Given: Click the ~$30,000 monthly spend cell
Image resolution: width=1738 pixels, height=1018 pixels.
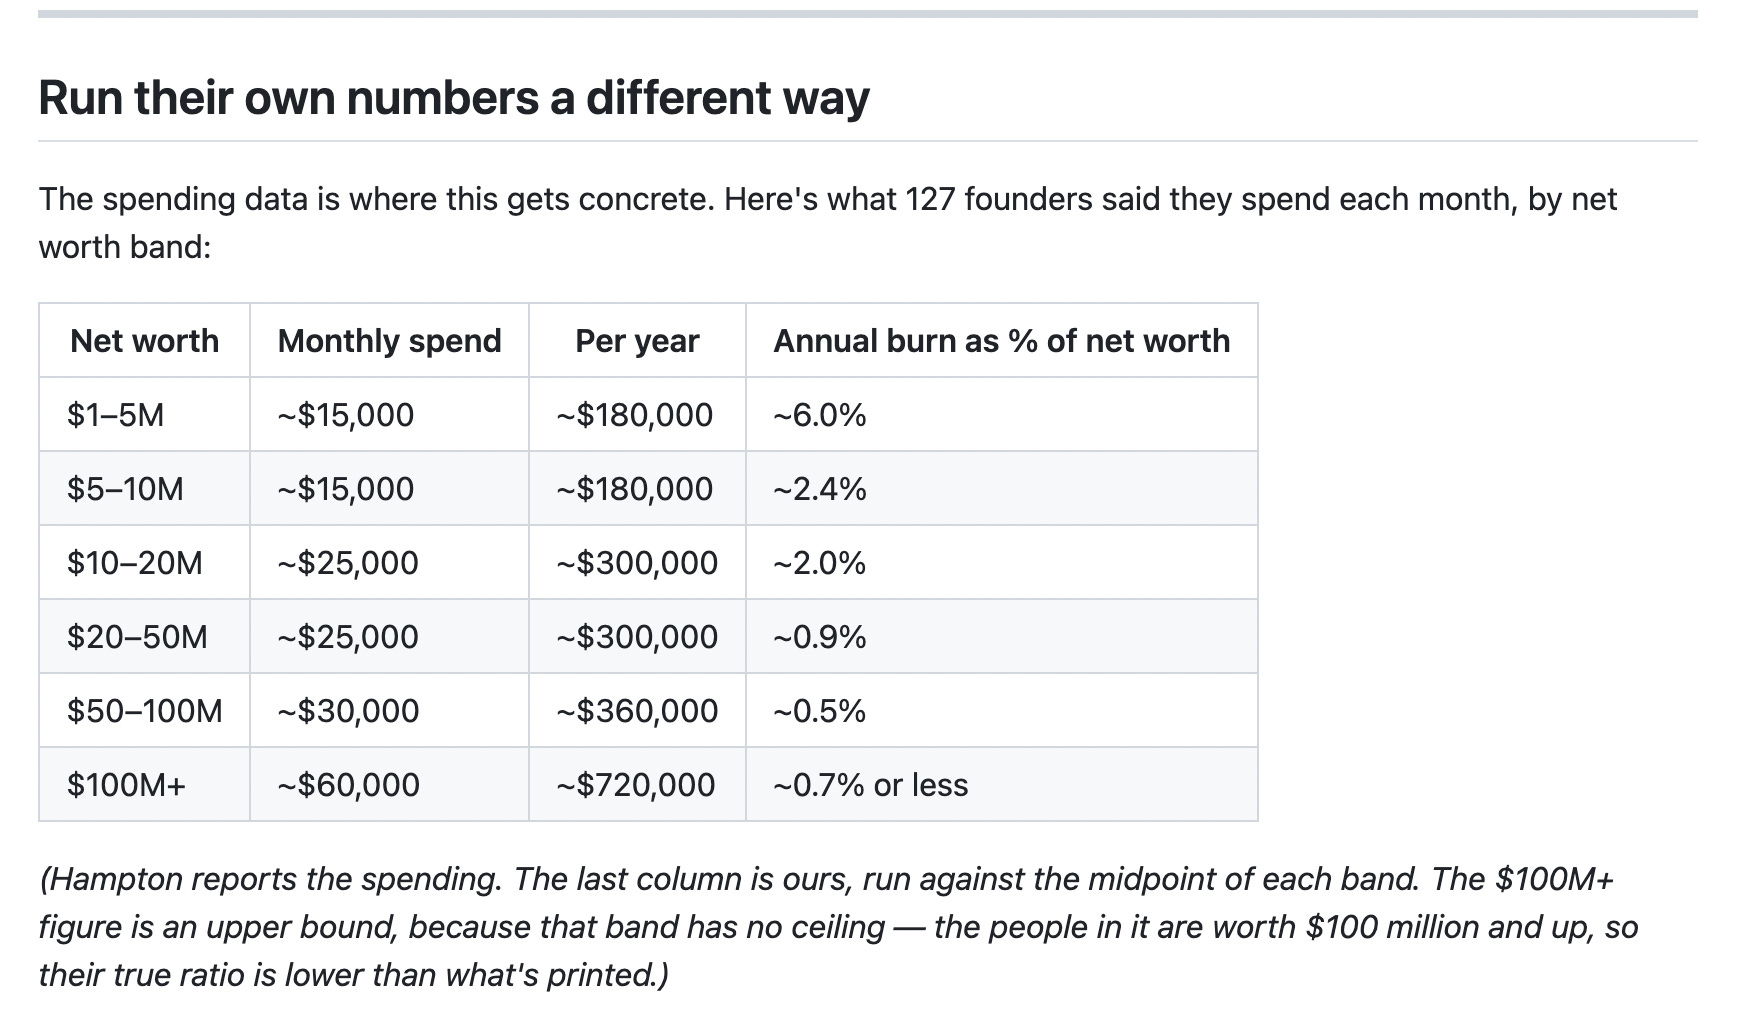Looking at the screenshot, I should 389,710.
